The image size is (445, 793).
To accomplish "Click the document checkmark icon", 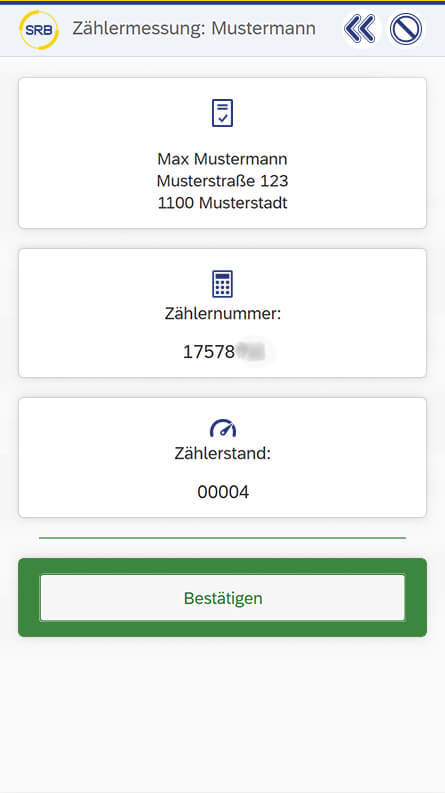I will point(222,113).
